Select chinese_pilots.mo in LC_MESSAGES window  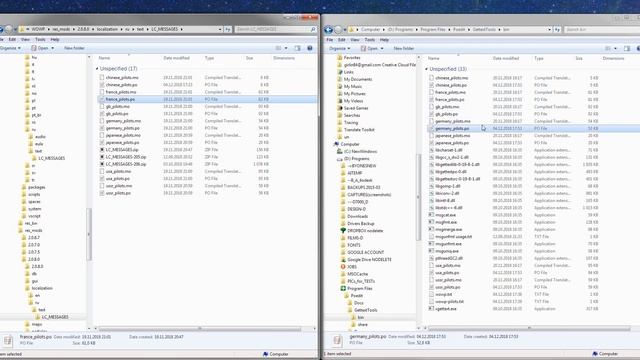click(x=122, y=78)
